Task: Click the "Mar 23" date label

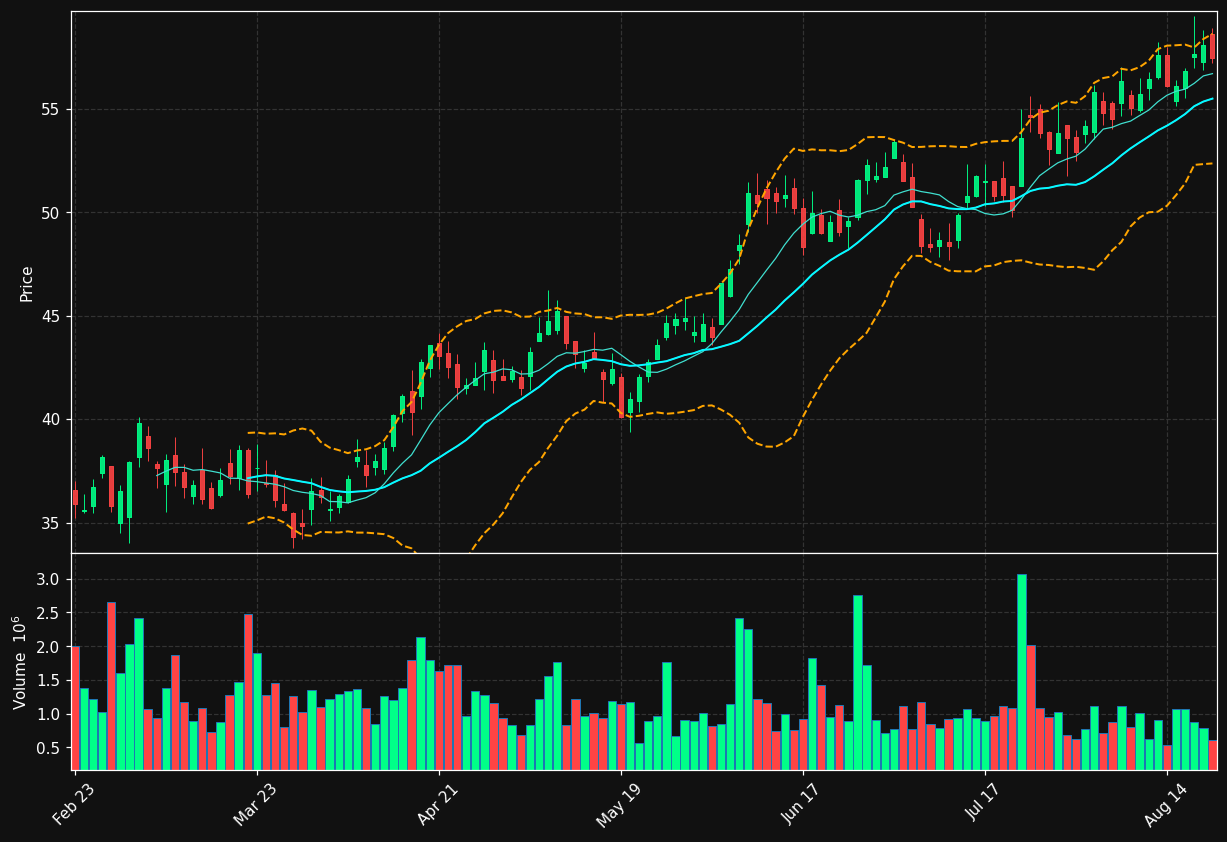Action: click(256, 802)
